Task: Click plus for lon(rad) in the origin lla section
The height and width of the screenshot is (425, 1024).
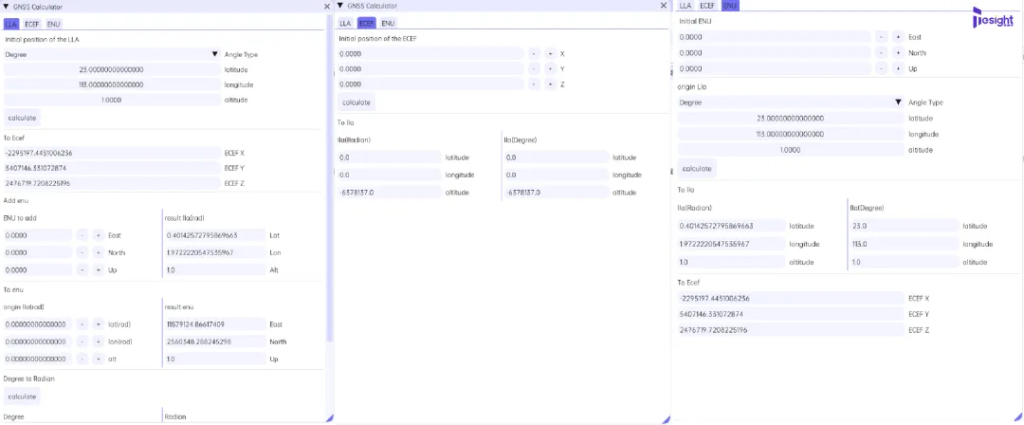Action: click(x=98, y=341)
